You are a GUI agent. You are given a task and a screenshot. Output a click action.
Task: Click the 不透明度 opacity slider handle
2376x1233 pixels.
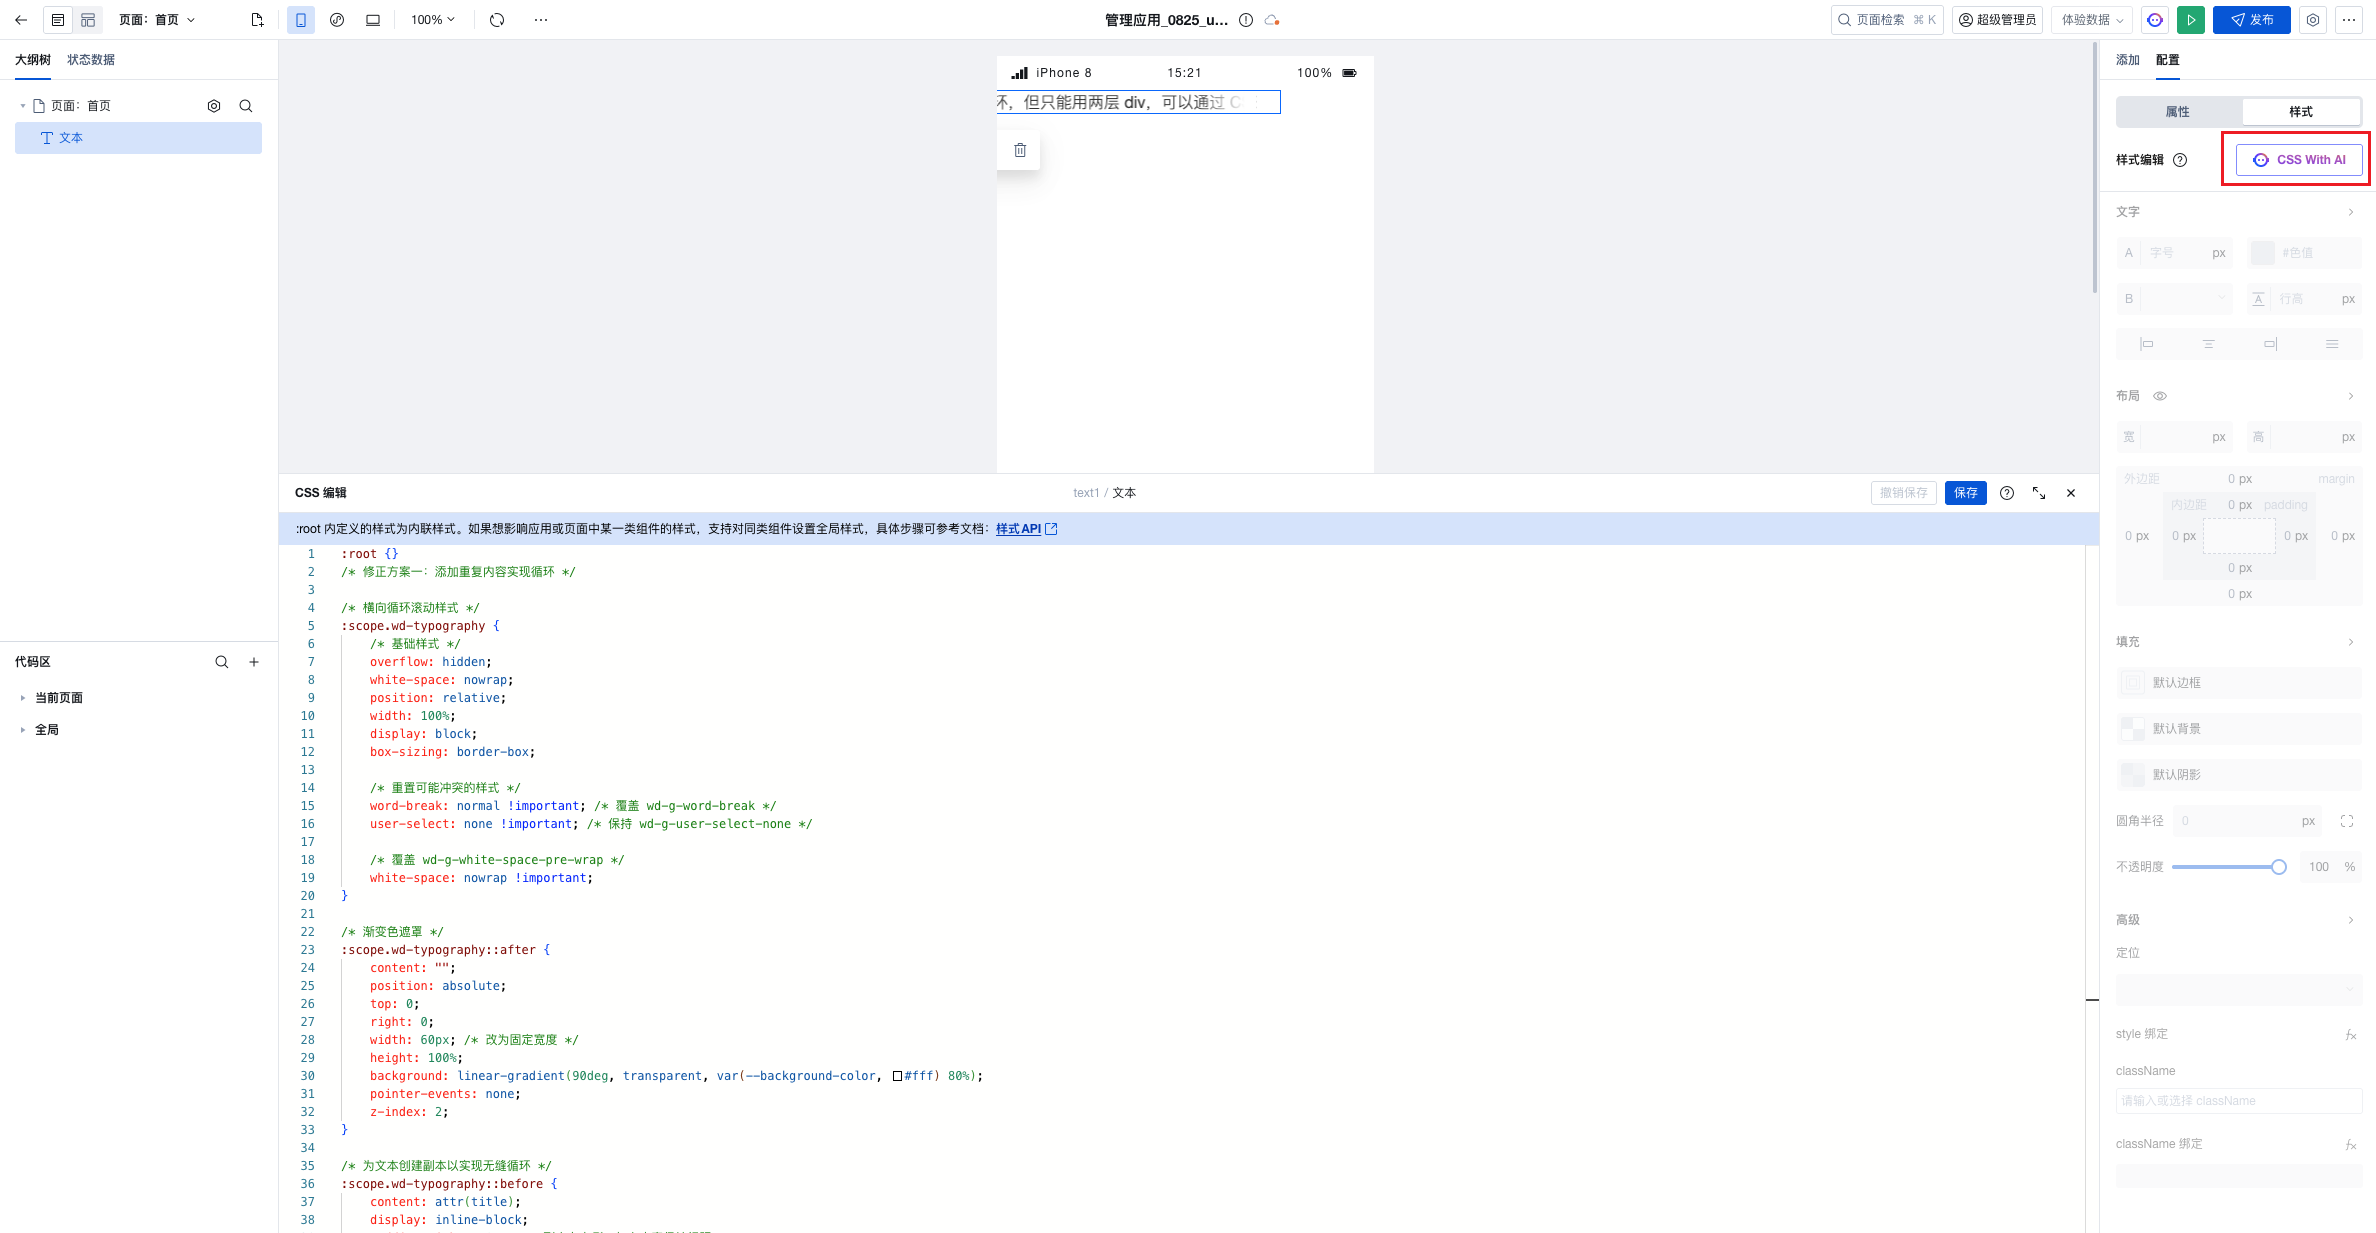[2278, 867]
